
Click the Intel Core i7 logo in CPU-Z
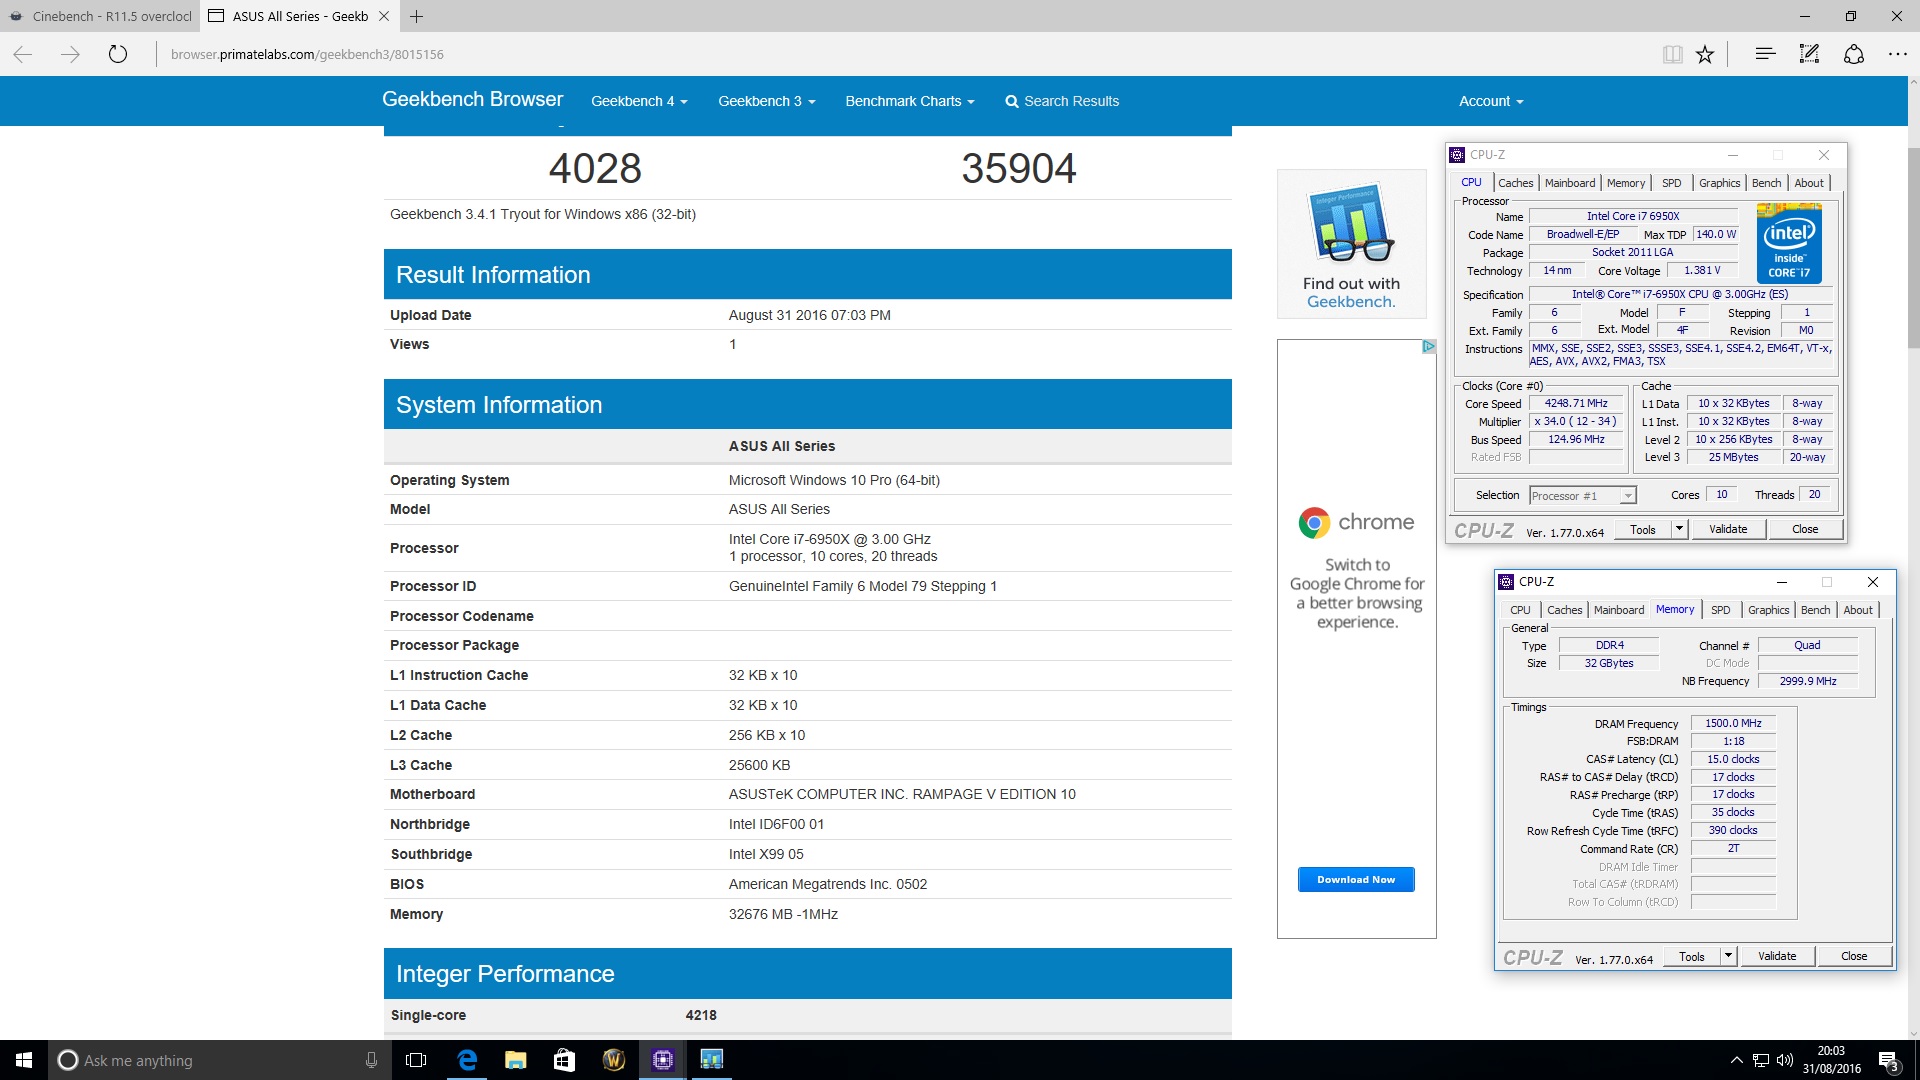click(x=1789, y=243)
